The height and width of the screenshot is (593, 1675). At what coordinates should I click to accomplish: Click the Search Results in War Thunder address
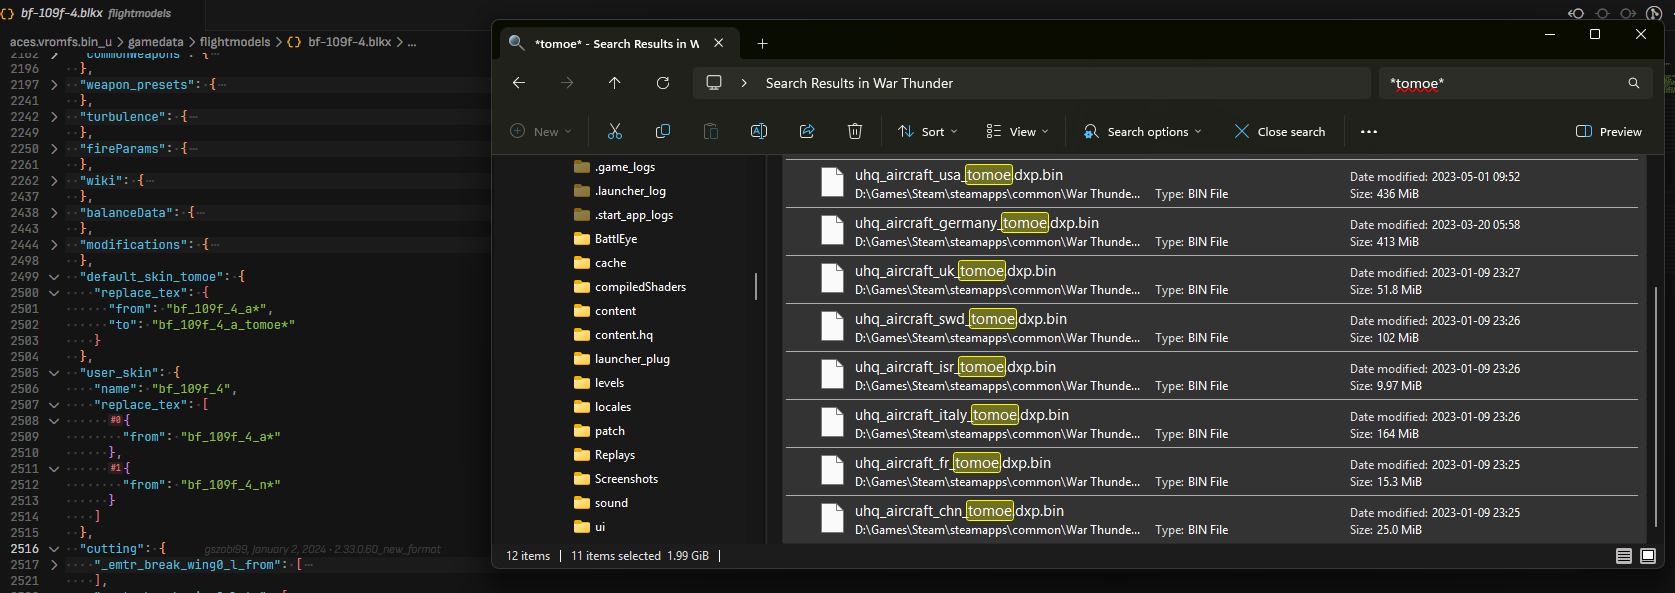pyautogui.click(x=859, y=83)
